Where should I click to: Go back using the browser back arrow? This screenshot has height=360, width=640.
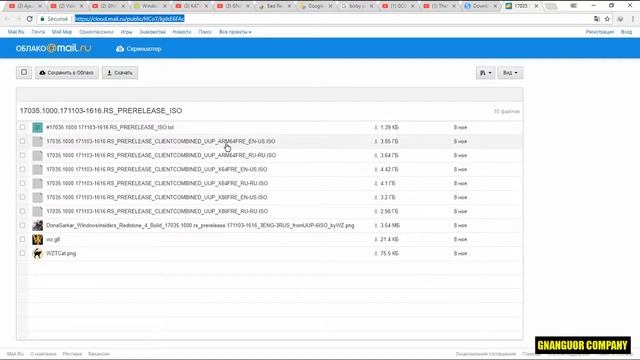(7, 19)
